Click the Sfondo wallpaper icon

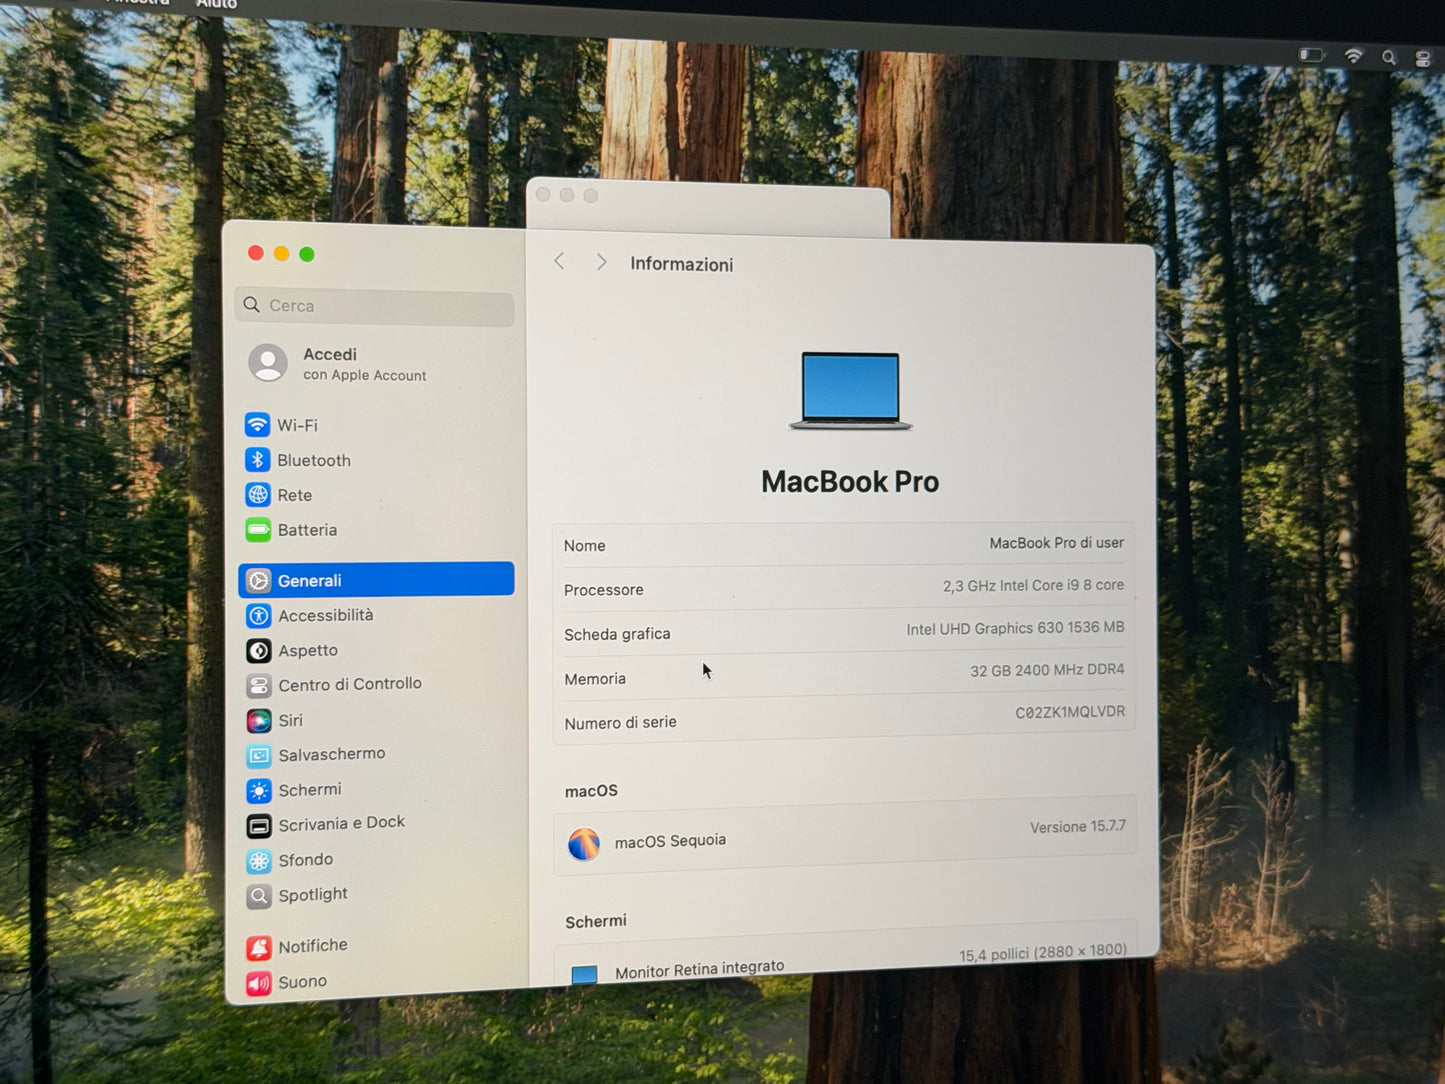click(x=259, y=861)
